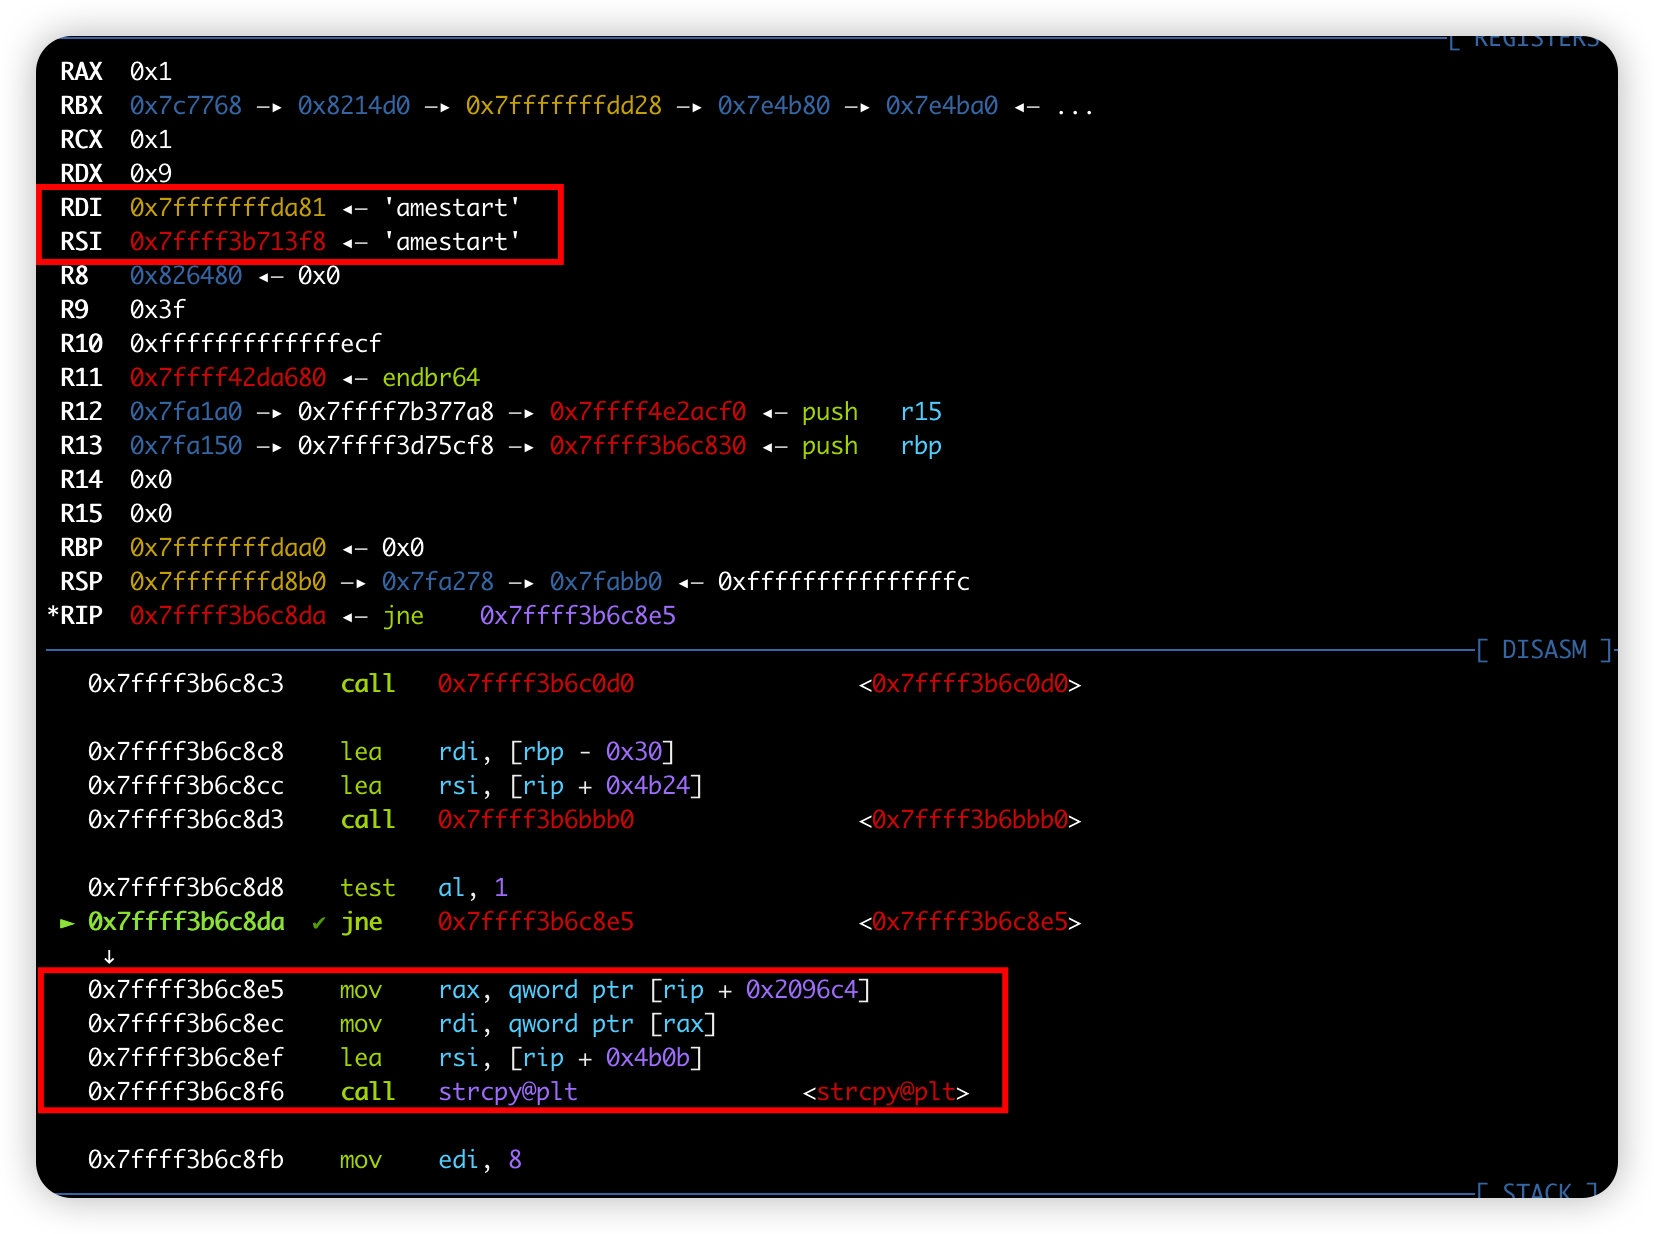Viewport: 1654px width, 1234px height.
Task: Click the jne target in RIP row
Action: (x=578, y=616)
